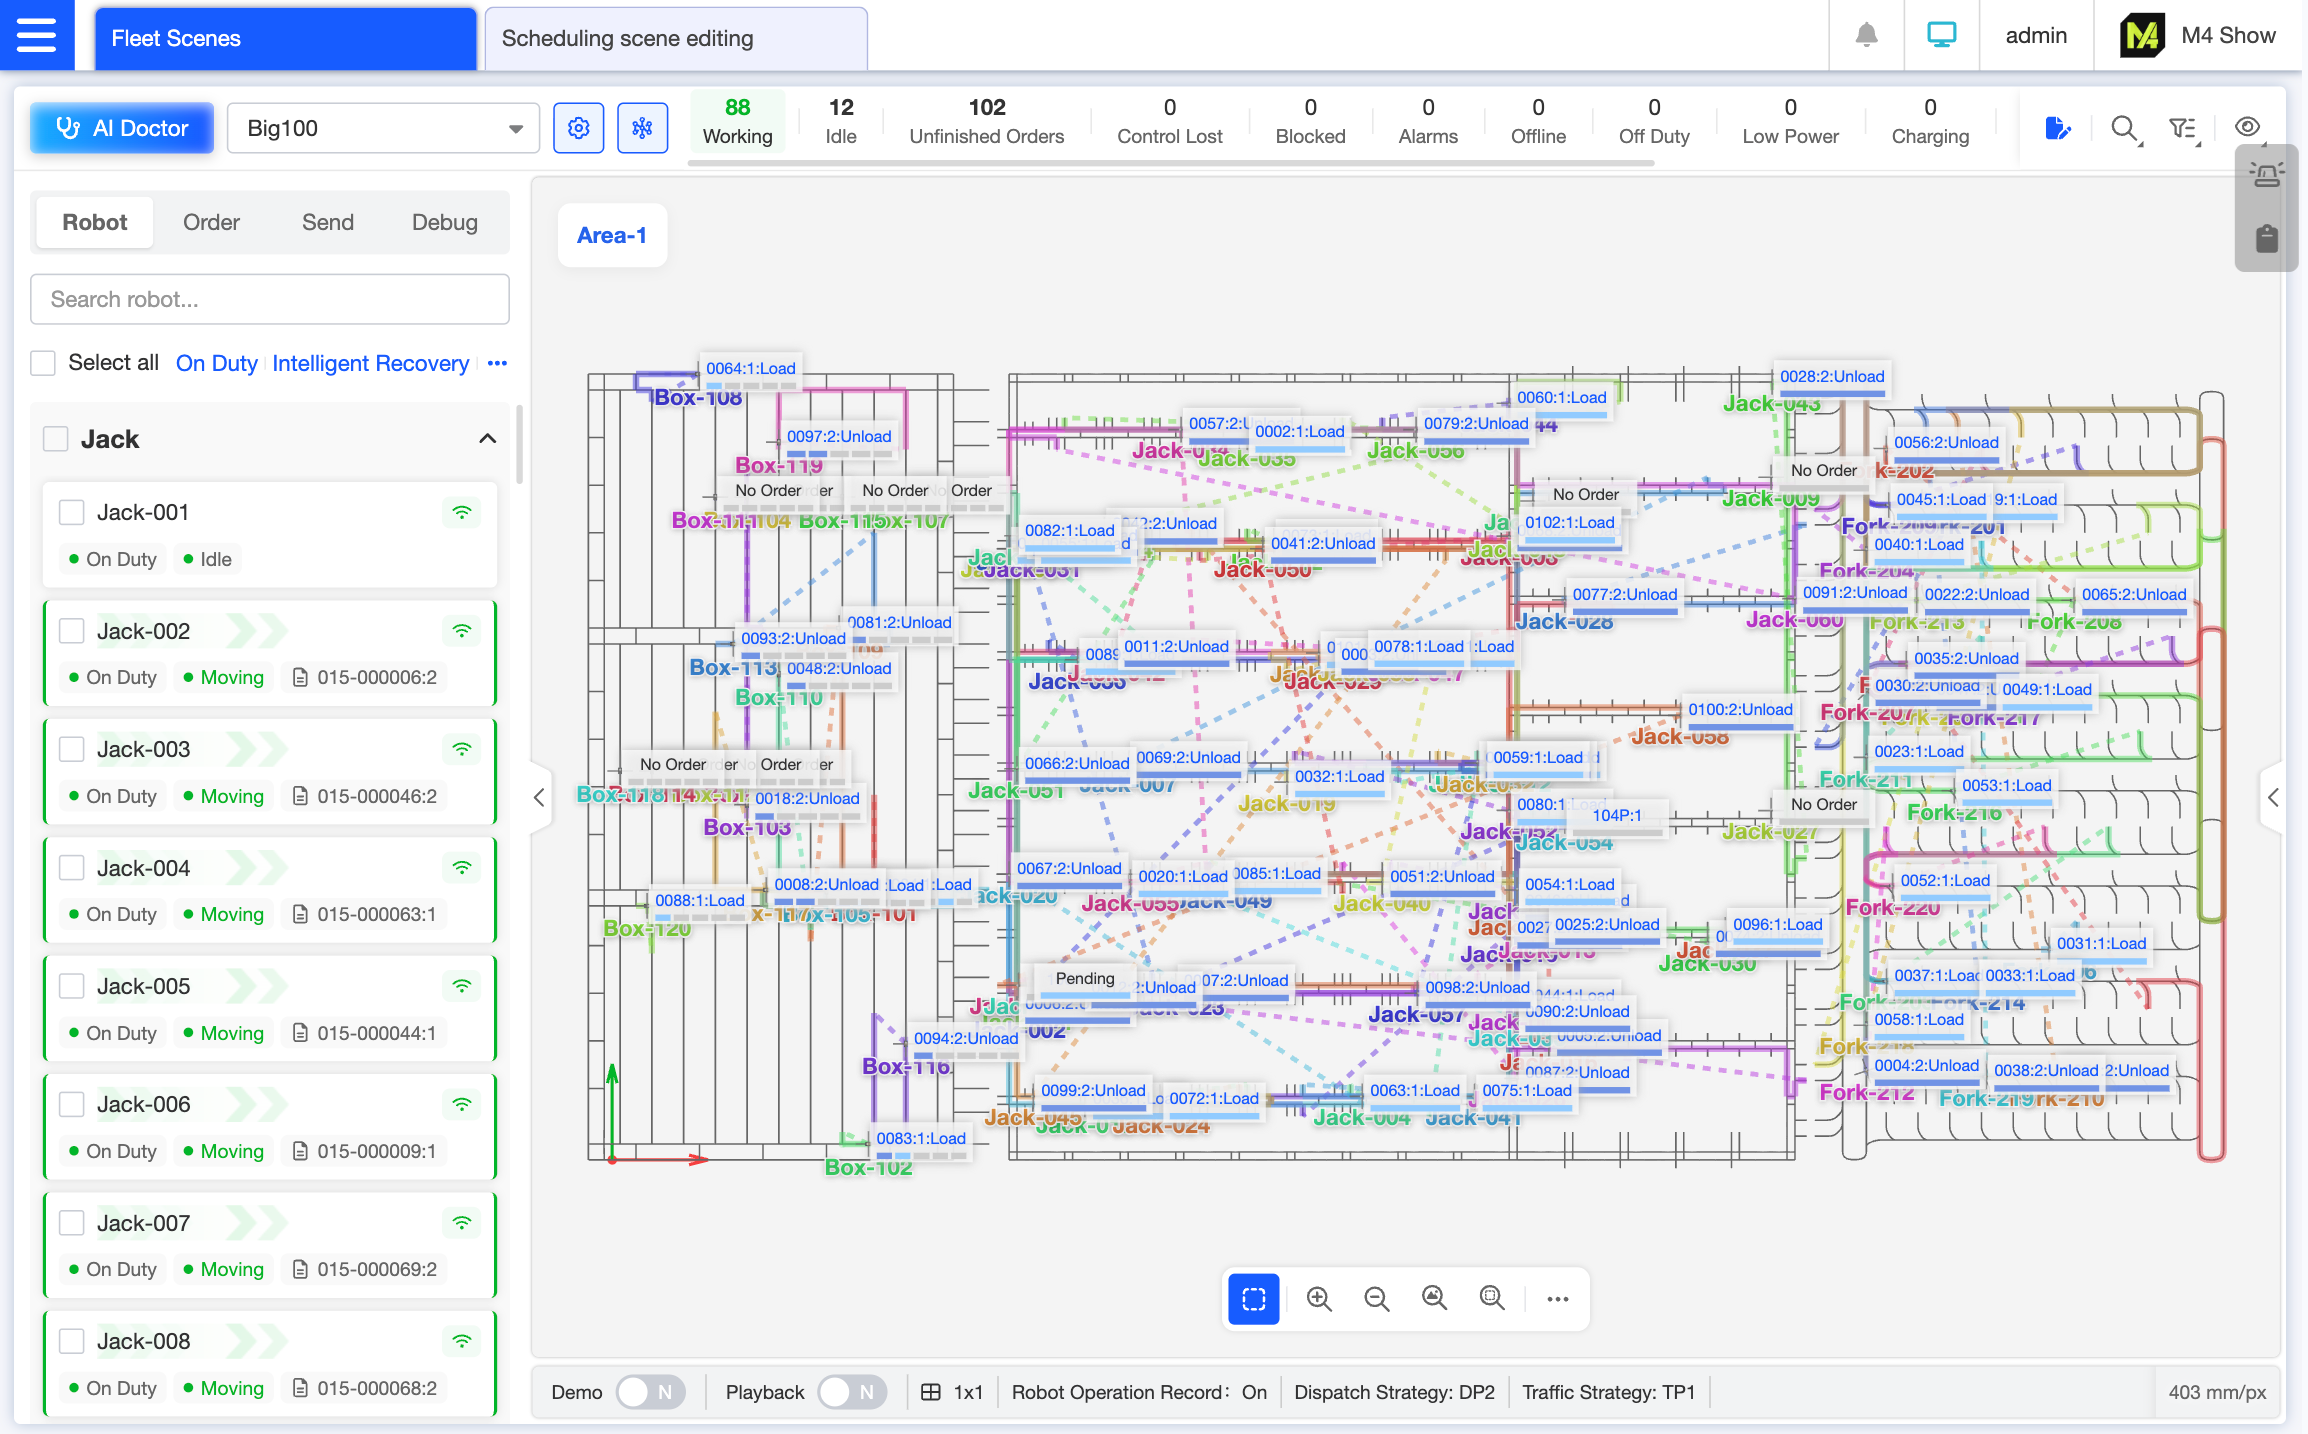The height and width of the screenshot is (1434, 2308).
Task: Switch to the Order tab
Action: click(211, 222)
